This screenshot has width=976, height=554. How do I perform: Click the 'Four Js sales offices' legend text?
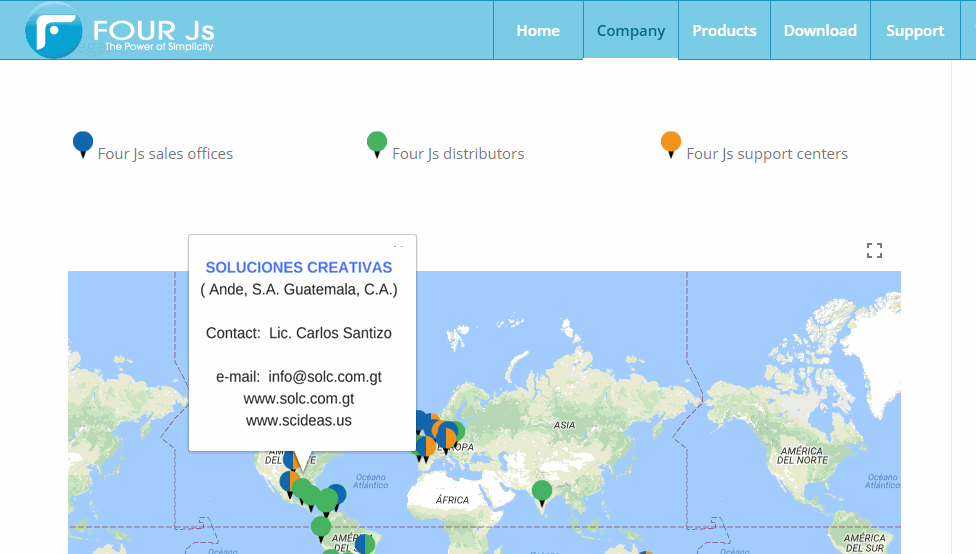pyautogui.click(x=165, y=154)
